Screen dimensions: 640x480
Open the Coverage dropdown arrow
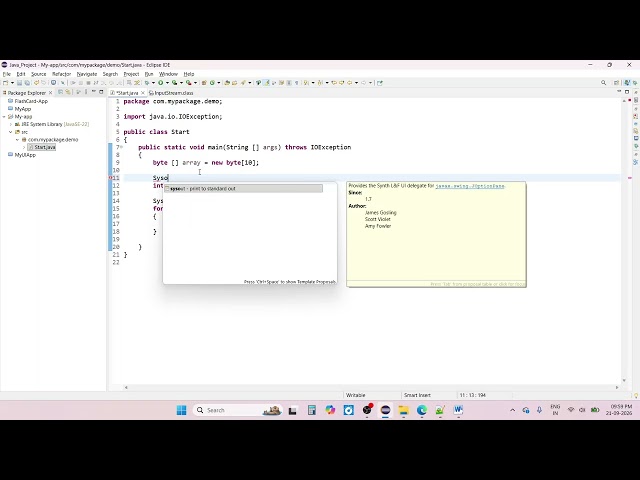click(x=181, y=83)
